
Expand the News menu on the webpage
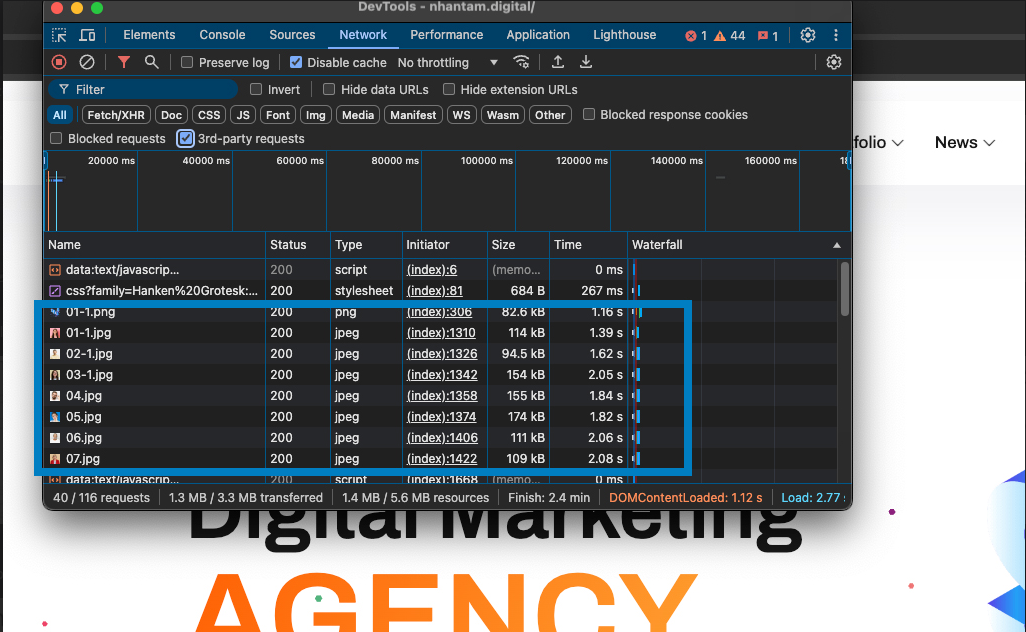[x=964, y=143]
